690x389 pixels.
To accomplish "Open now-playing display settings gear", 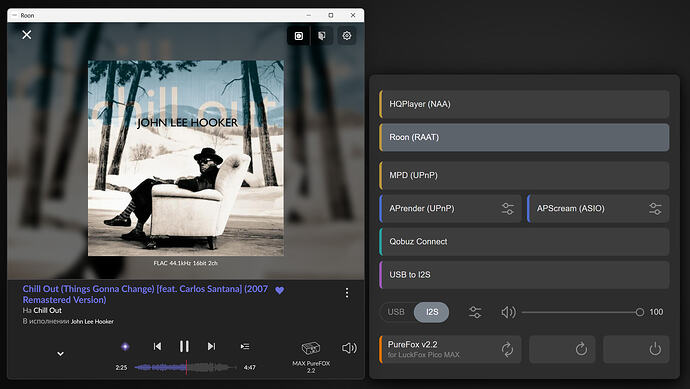I will click(347, 36).
